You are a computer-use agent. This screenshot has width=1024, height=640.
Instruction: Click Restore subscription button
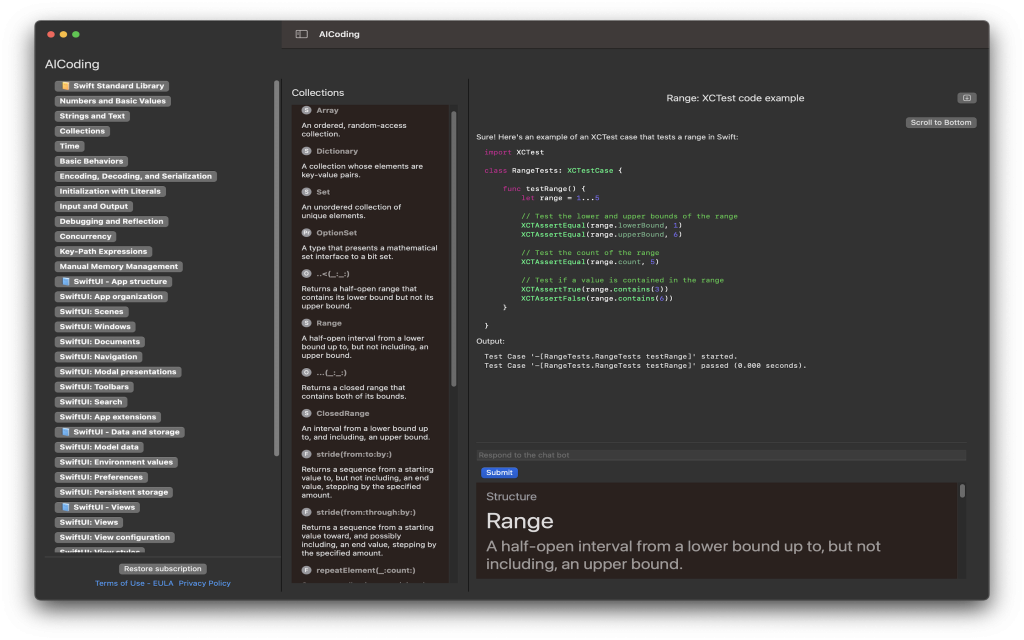tap(163, 568)
